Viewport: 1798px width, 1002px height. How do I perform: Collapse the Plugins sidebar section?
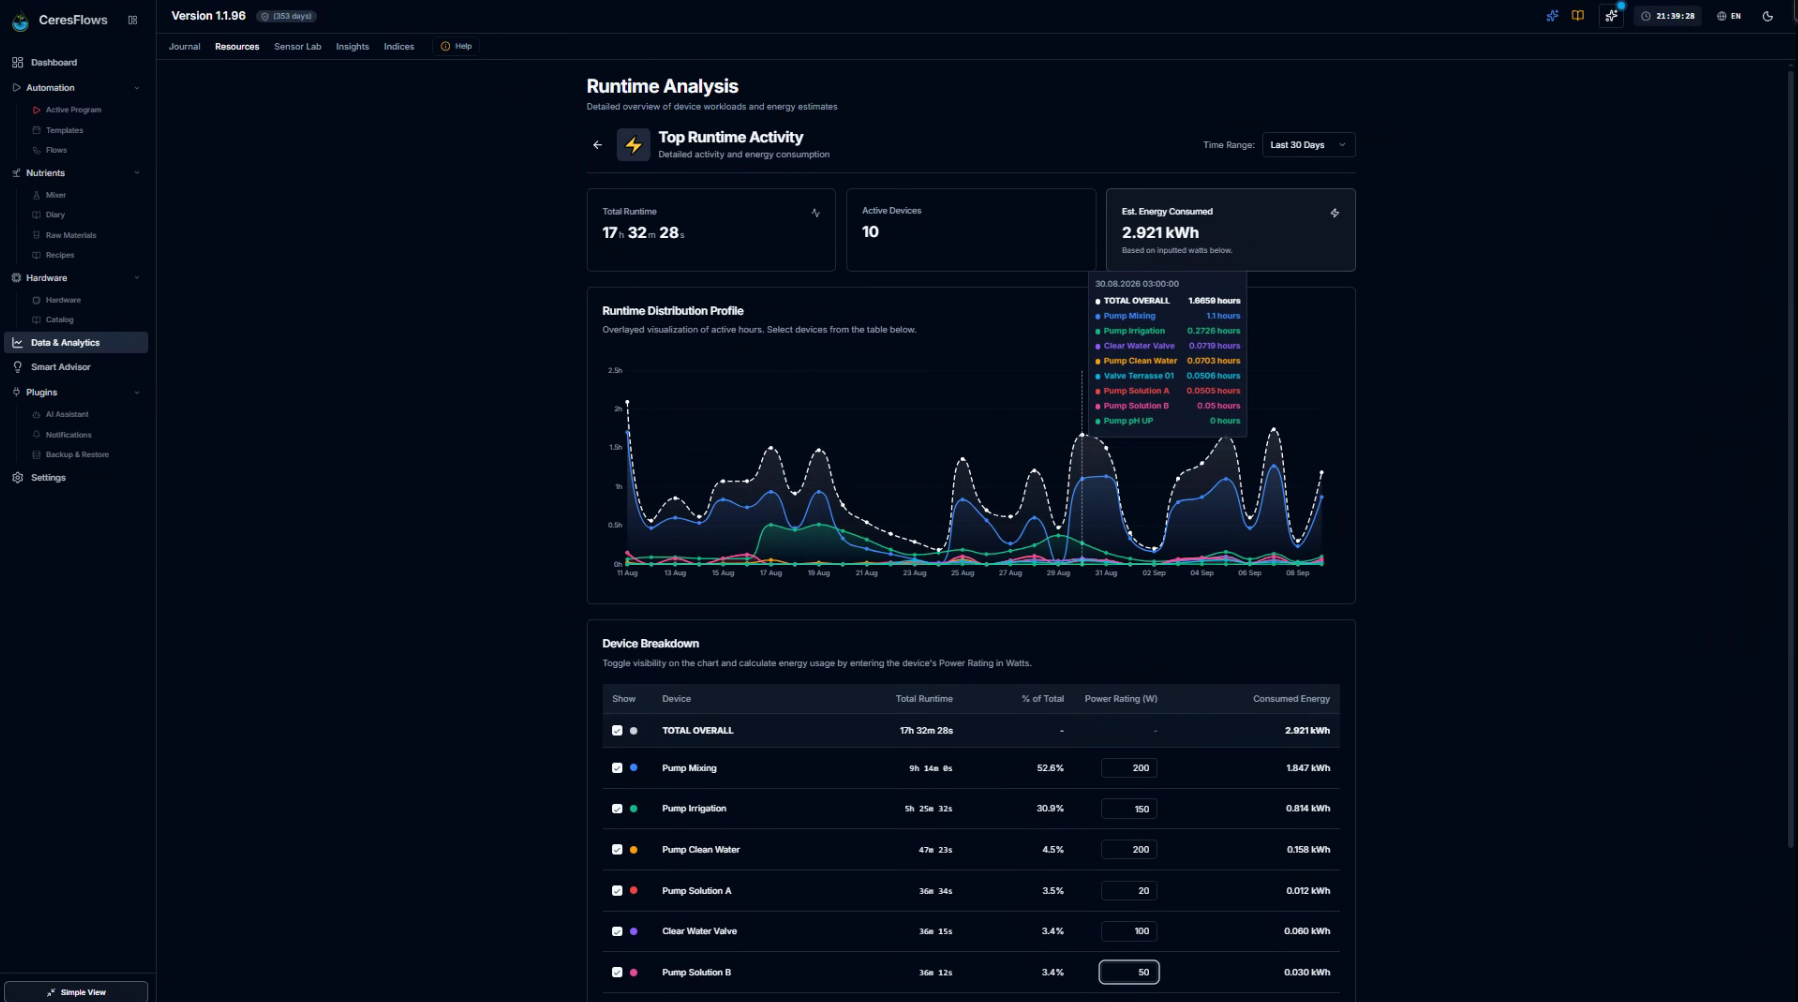pos(137,393)
